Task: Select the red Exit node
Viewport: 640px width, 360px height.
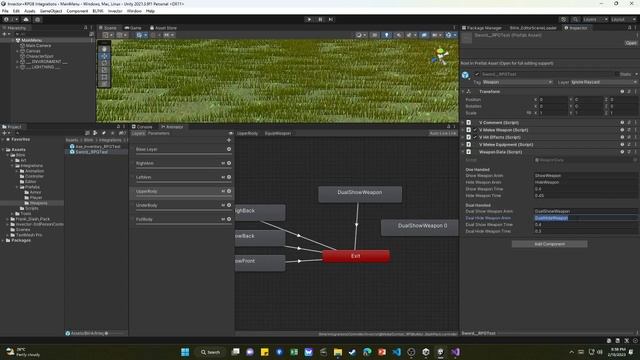Action: (356, 256)
